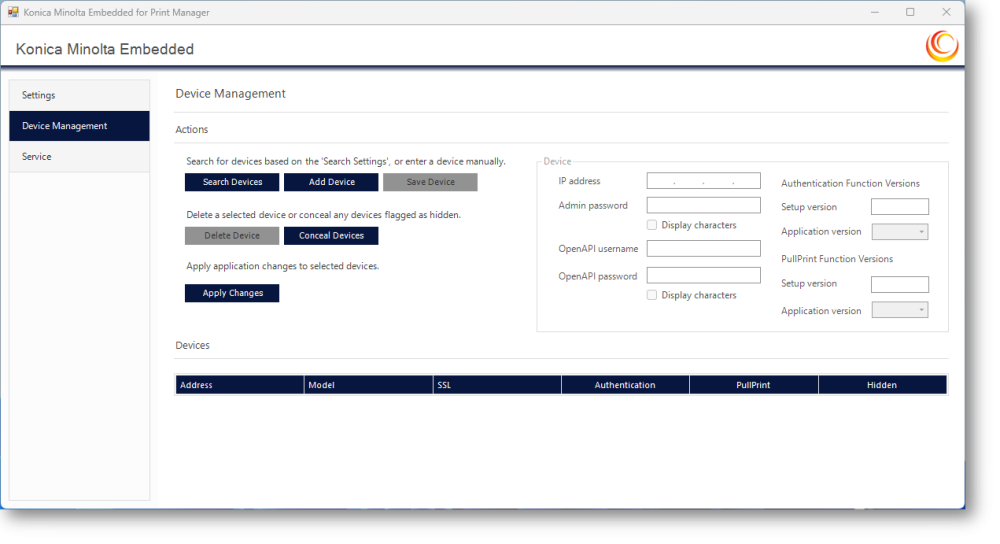Click the 'PullPrint Function Versions' label
The image size is (1000, 544).
[x=837, y=258]
